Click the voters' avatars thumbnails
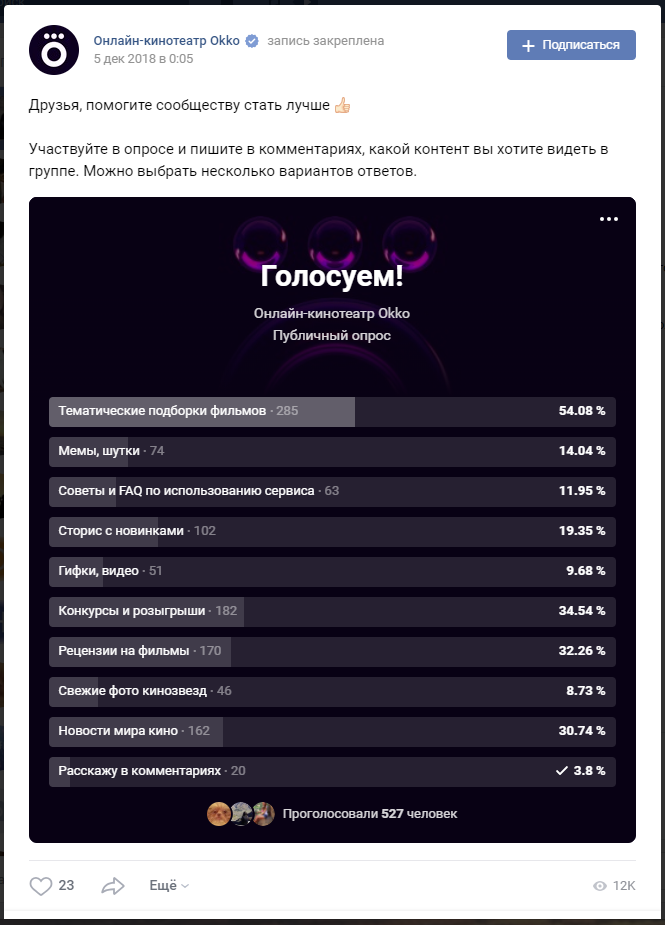This screenshot has width=665, height=925. coord(240,814)
